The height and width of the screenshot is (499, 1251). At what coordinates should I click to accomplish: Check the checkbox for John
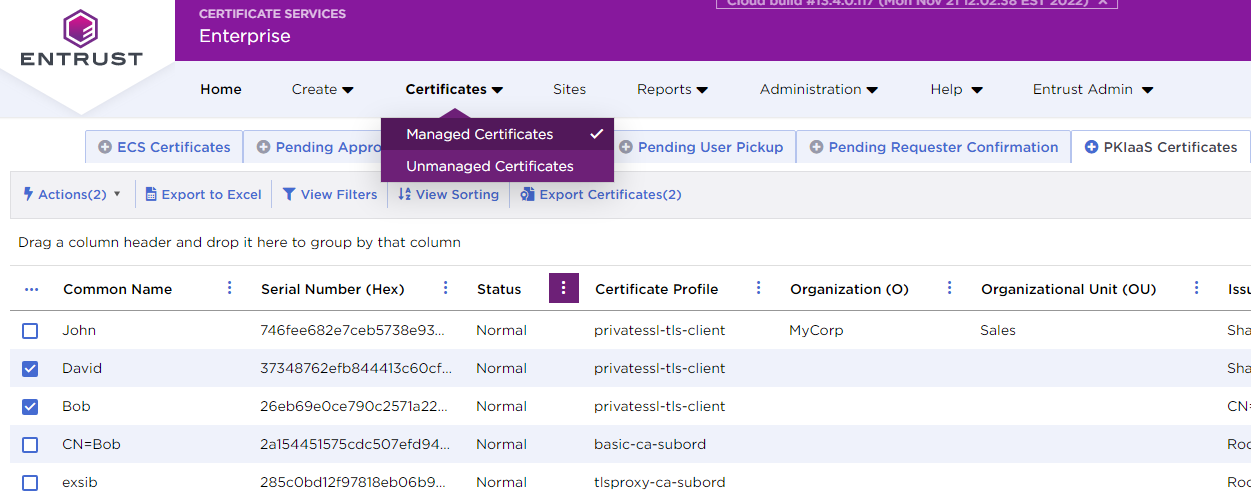click(30, 331)
